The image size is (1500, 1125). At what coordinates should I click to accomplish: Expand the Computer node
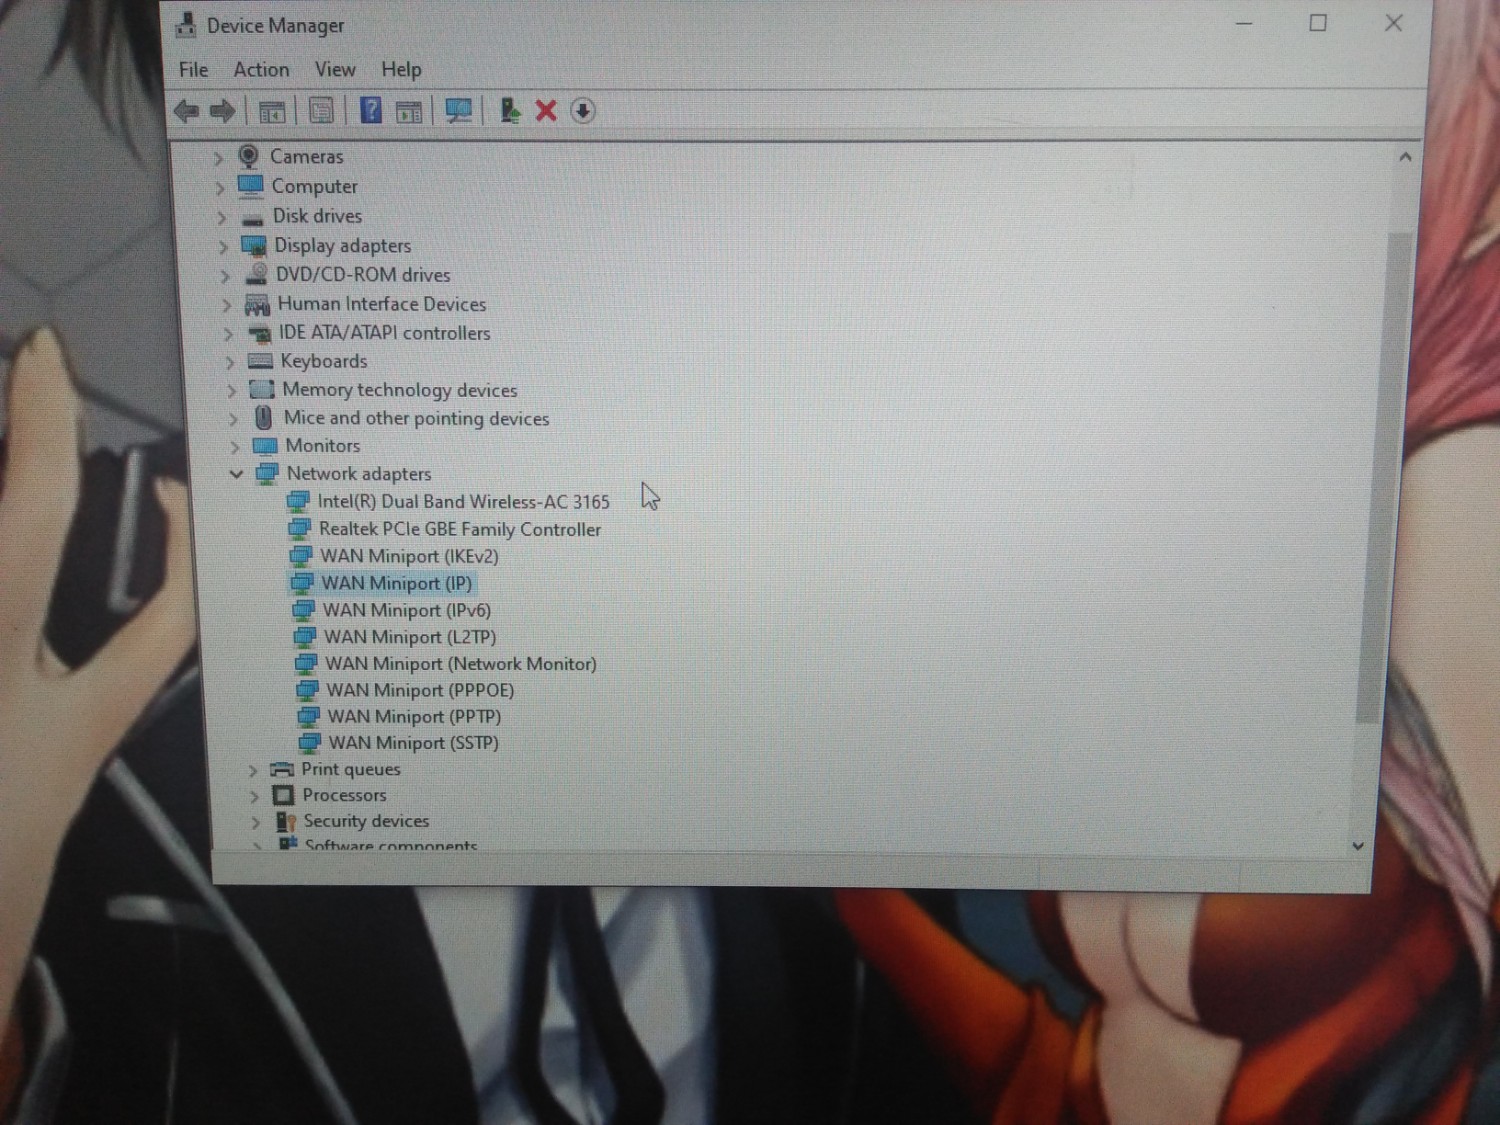[220, 188]
